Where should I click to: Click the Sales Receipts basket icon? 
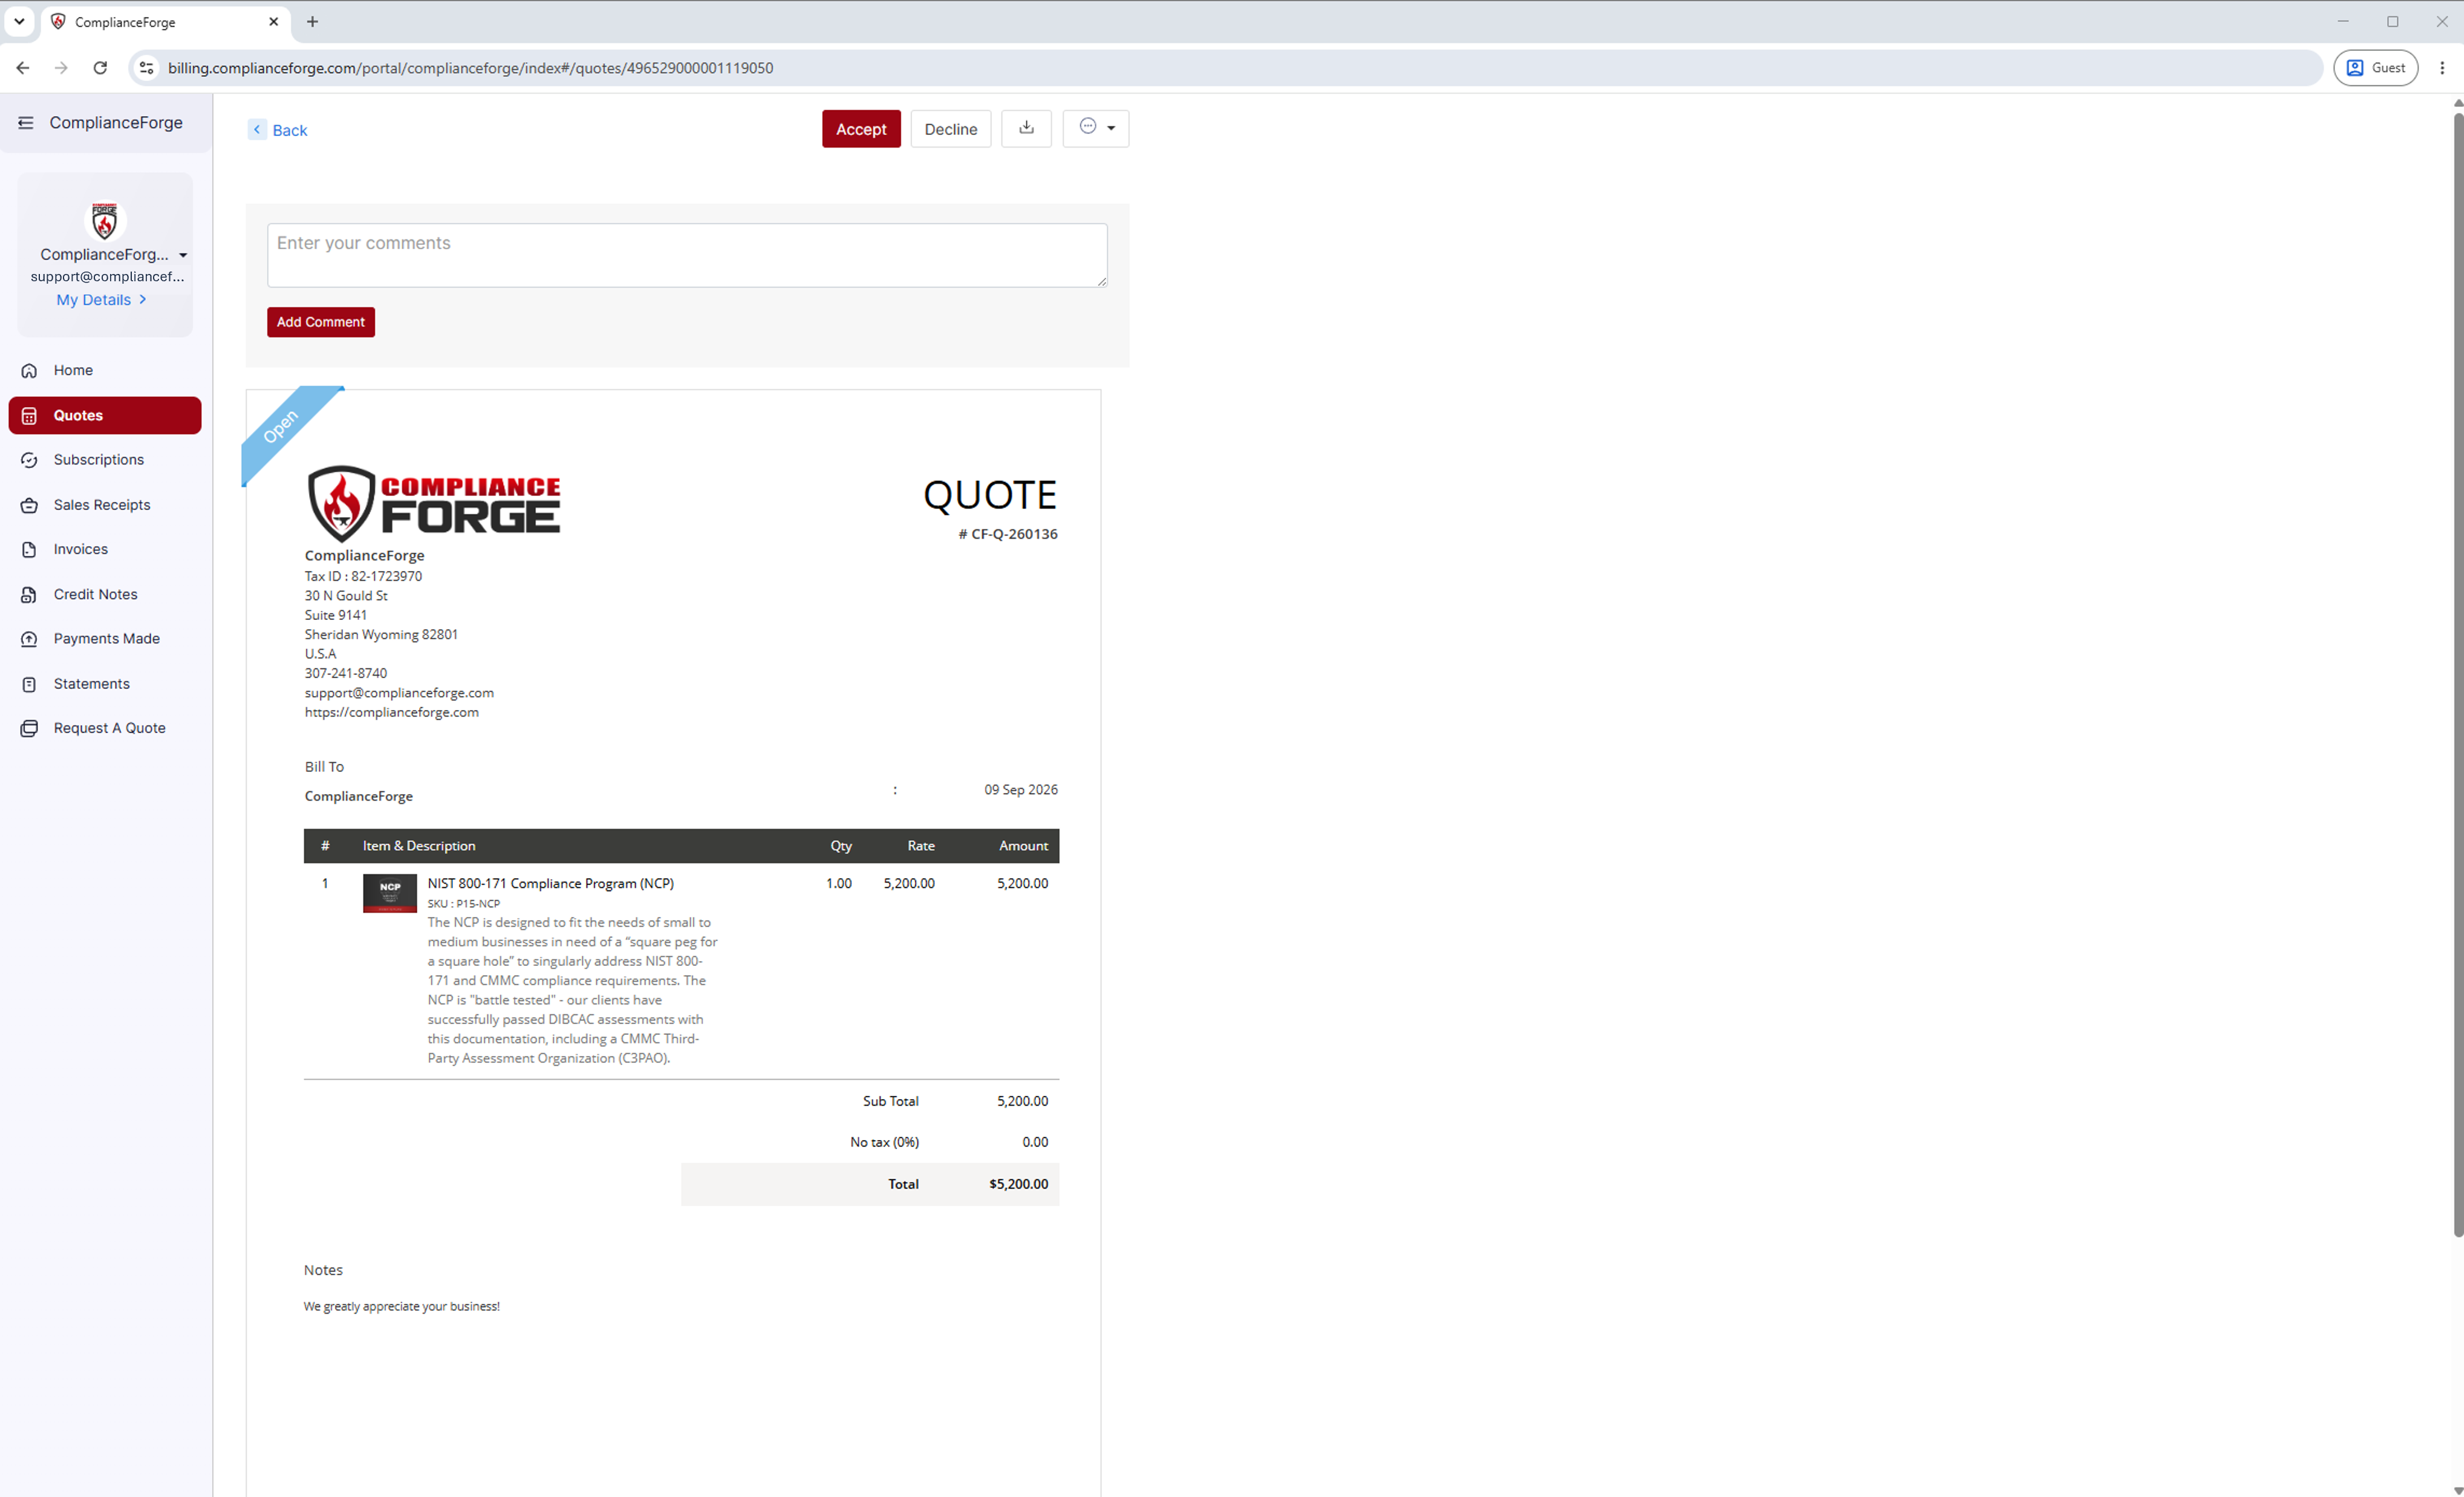29,505
